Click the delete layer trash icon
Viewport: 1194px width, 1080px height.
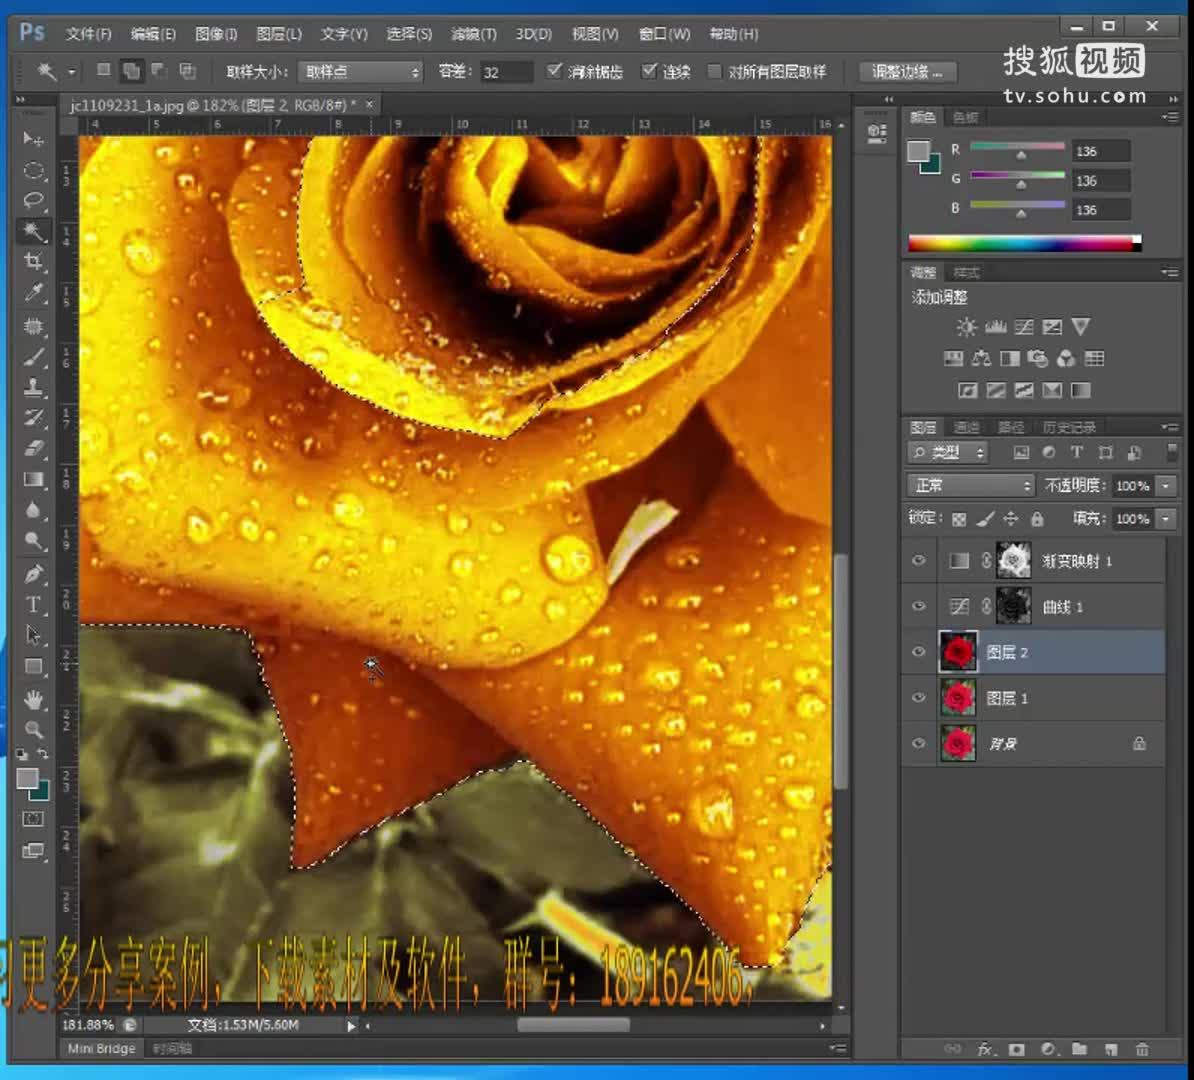tap(1141, 1049)
